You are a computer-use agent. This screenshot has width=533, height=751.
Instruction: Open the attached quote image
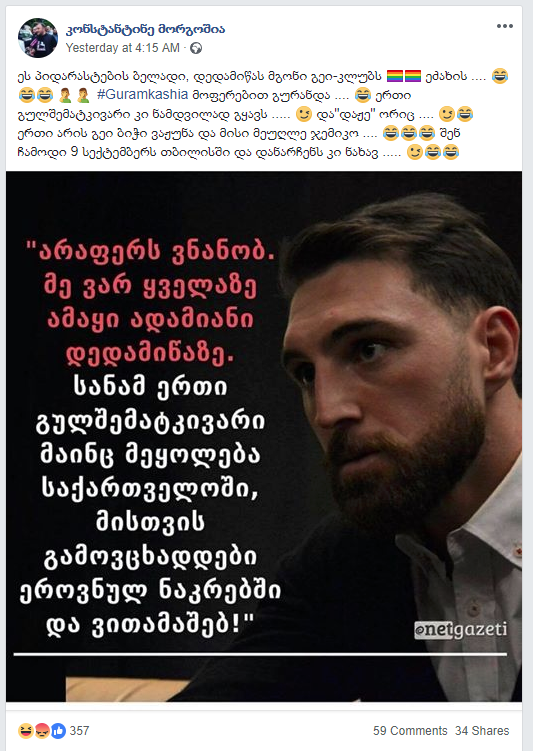(x=264, y=436)
